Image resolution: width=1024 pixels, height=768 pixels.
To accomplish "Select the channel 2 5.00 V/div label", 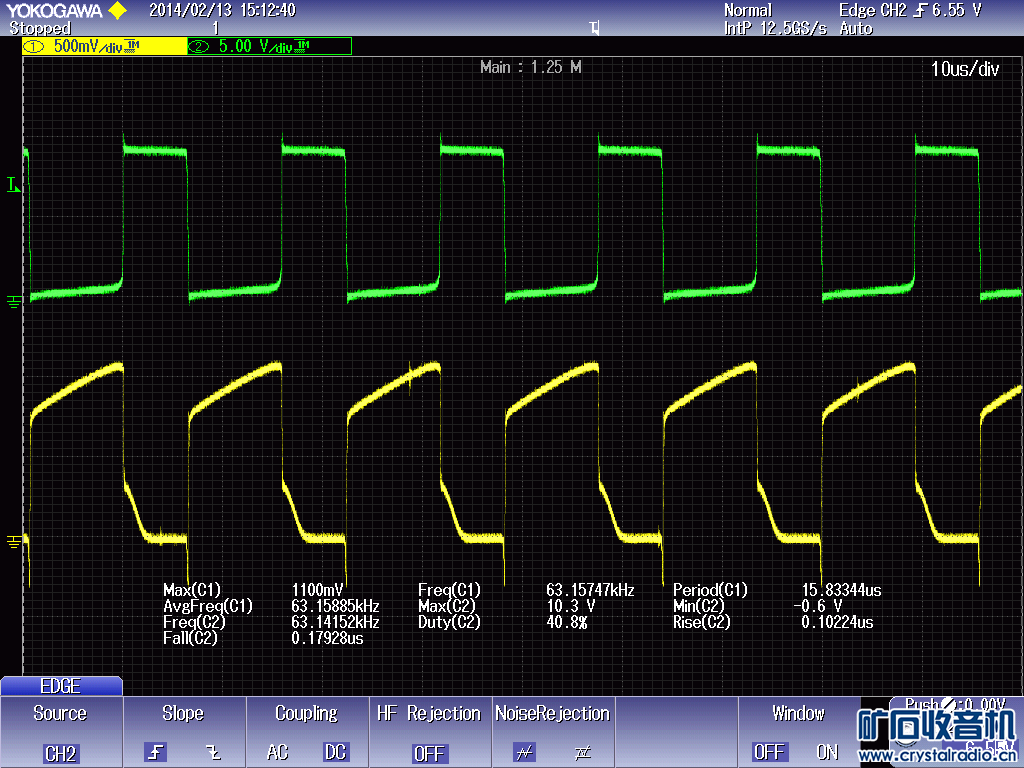I will click(268, 46).
